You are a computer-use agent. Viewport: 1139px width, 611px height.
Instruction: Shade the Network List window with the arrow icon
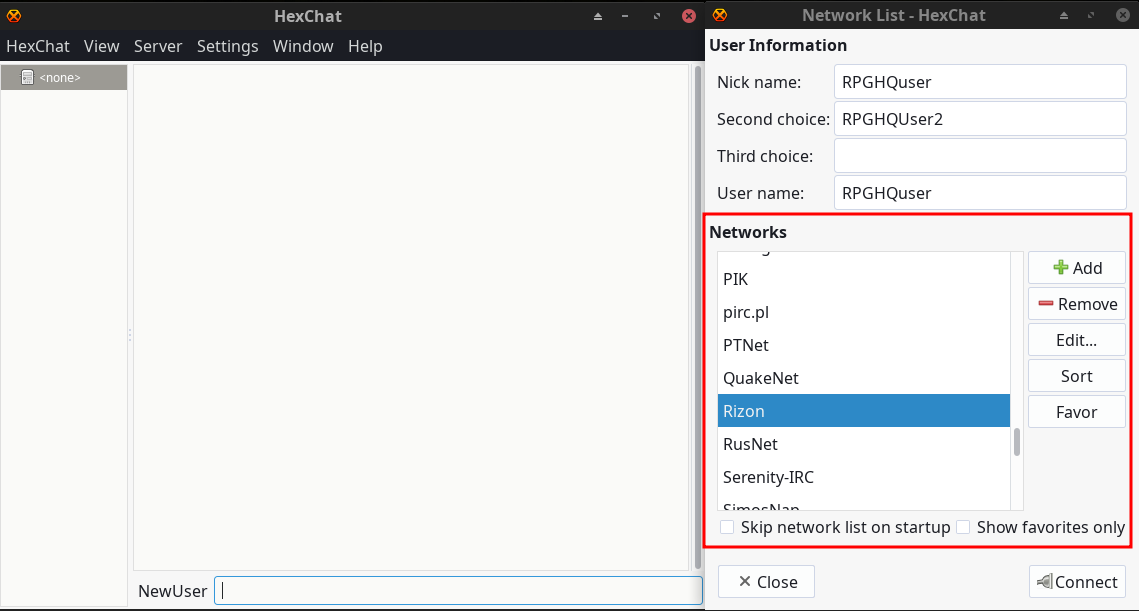1063,15
